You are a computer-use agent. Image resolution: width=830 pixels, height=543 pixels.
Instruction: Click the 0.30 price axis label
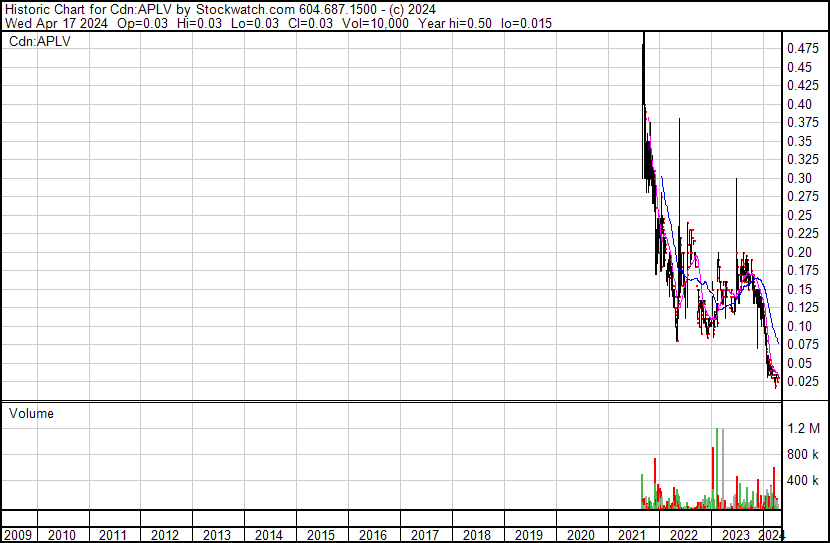pos(800,178)
